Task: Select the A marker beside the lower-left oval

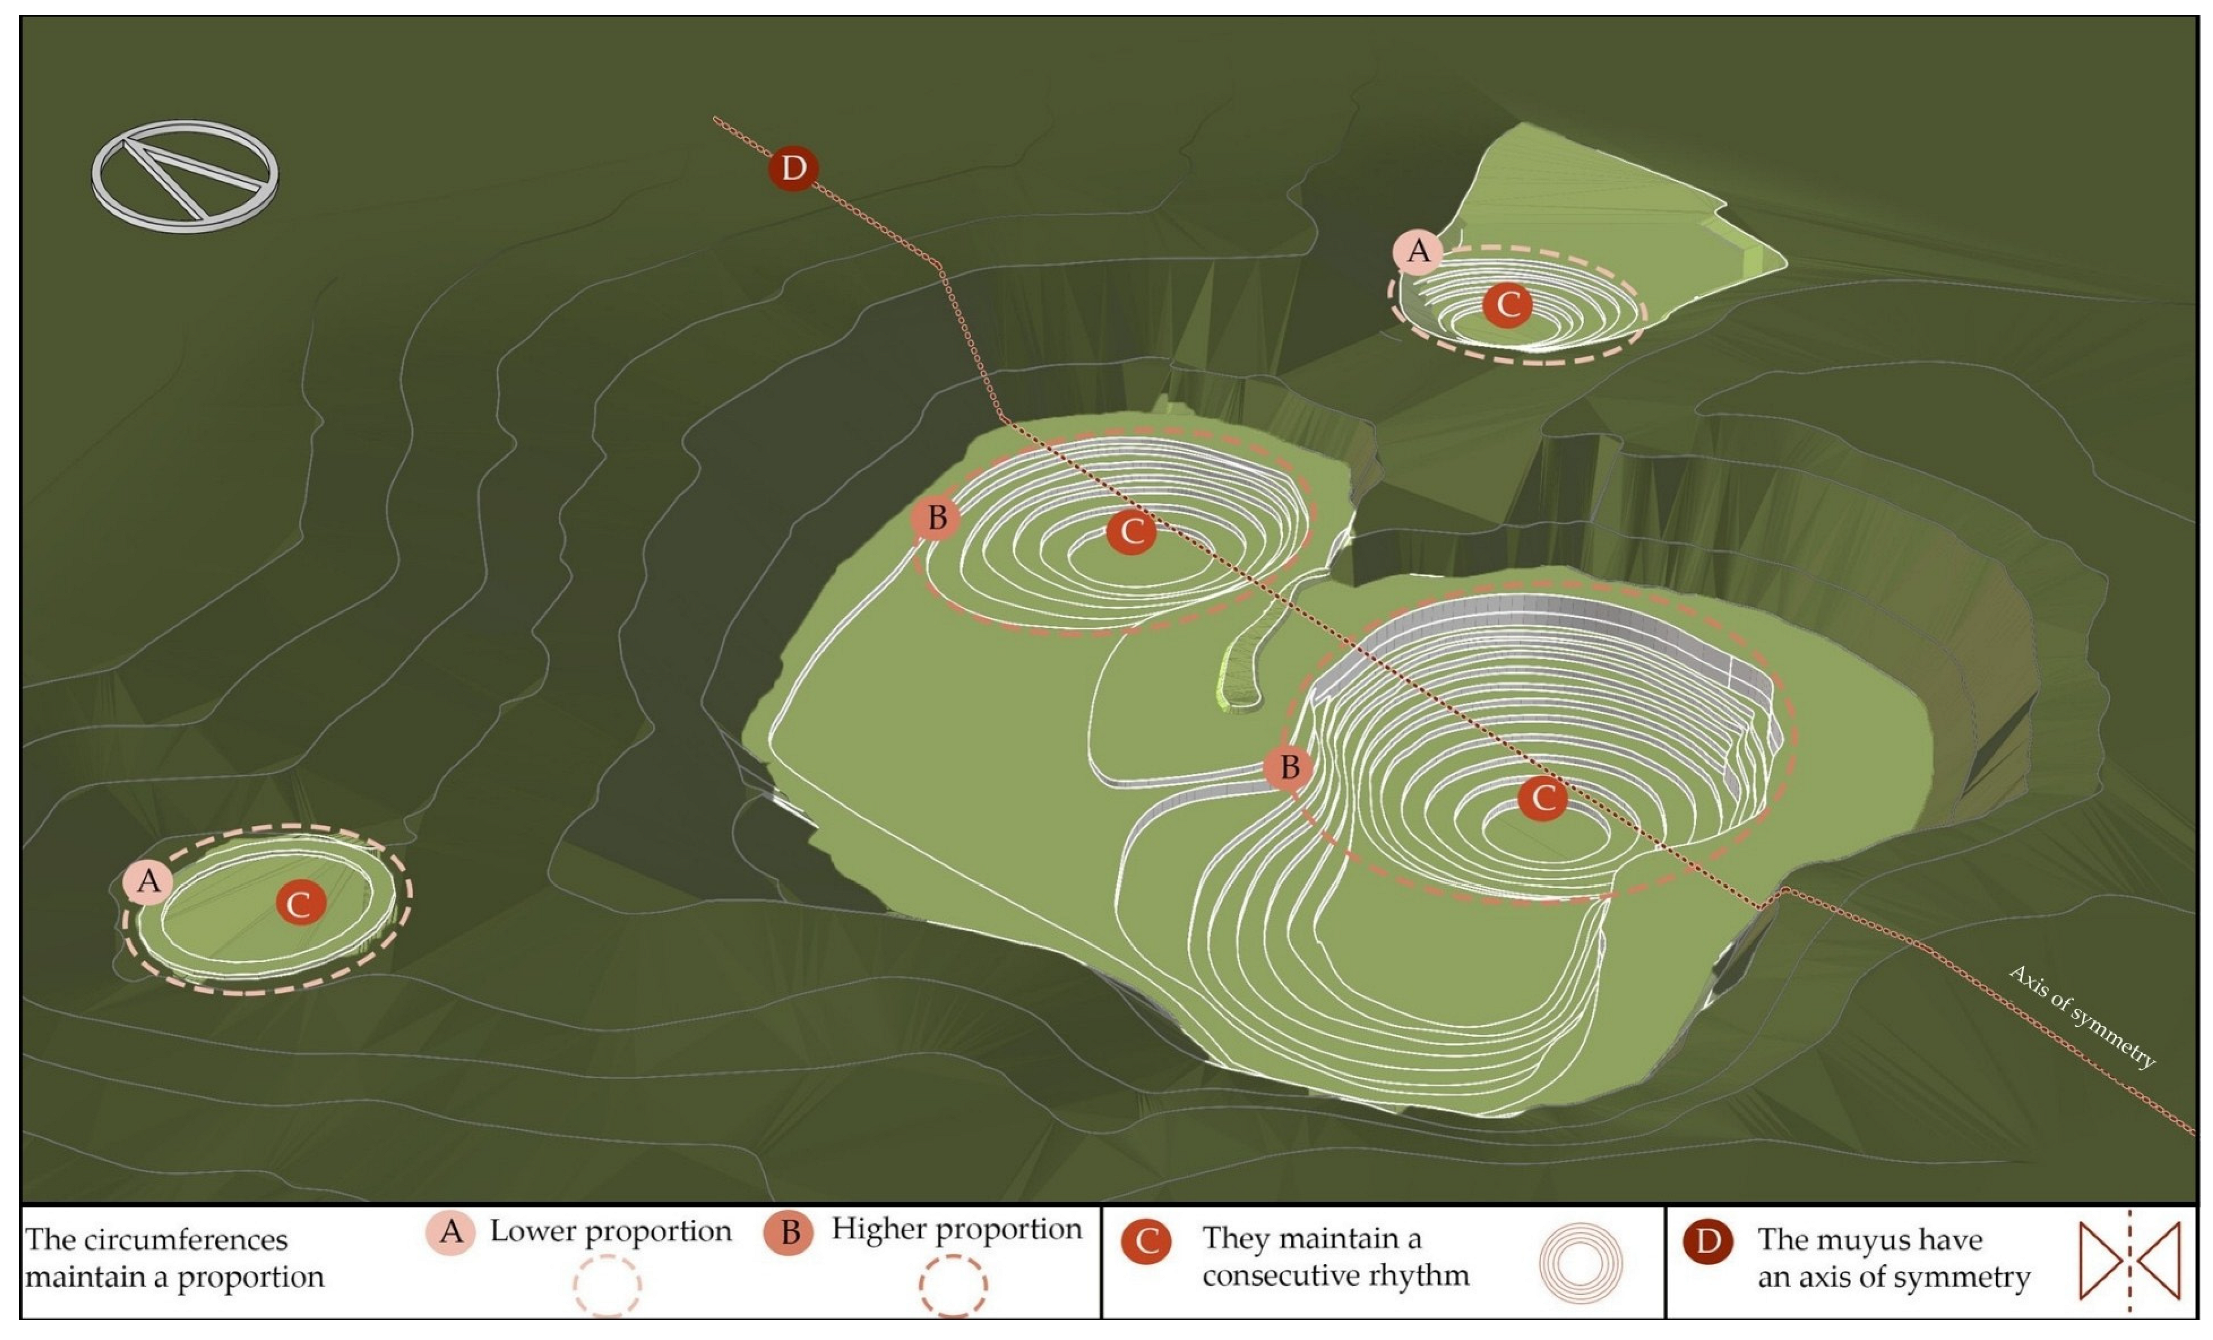Action: [149, 882]
